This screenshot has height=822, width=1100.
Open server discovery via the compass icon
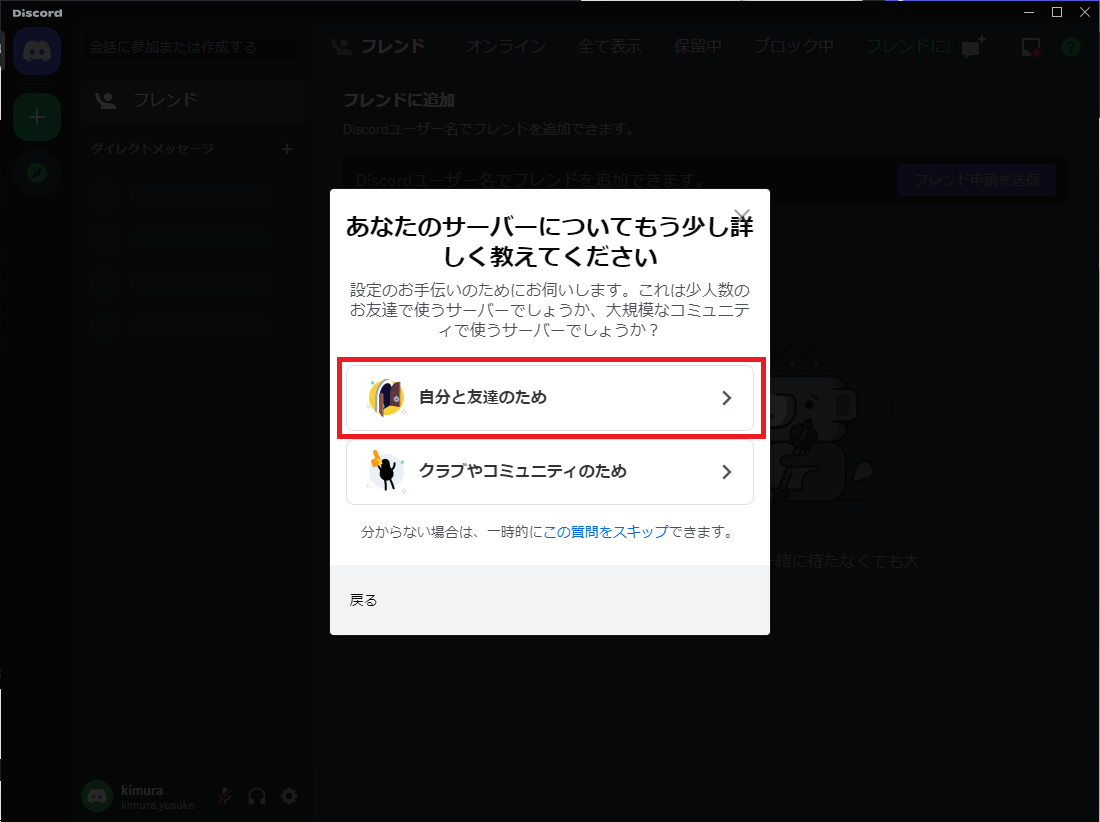tap(37, 174)
